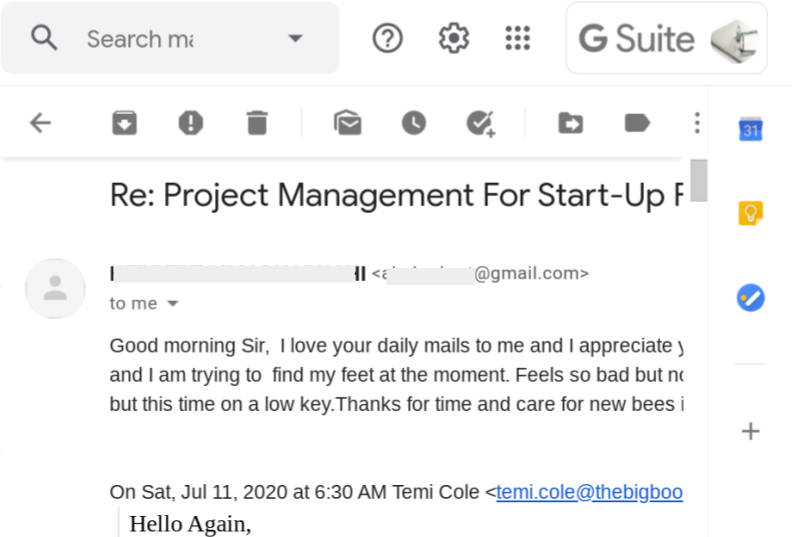The image size is (792, 537).
Task: Open Google Keep in side panel
Action: point(751,213)
